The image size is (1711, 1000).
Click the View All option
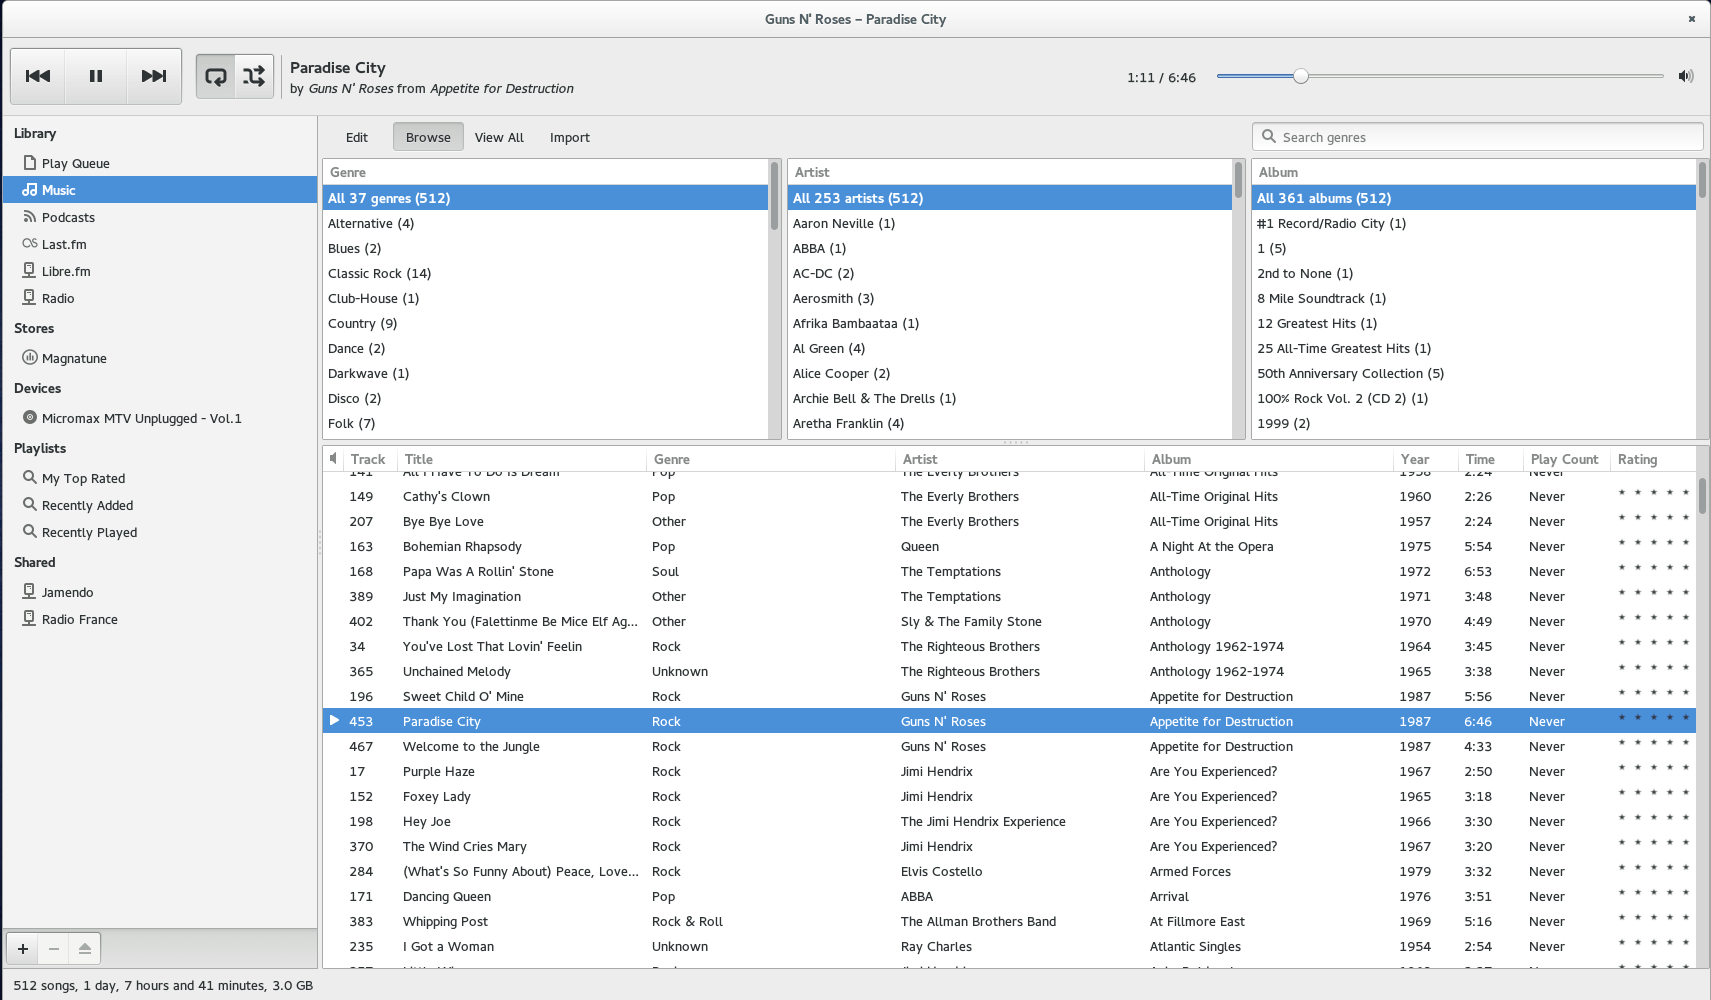[499, 137]
